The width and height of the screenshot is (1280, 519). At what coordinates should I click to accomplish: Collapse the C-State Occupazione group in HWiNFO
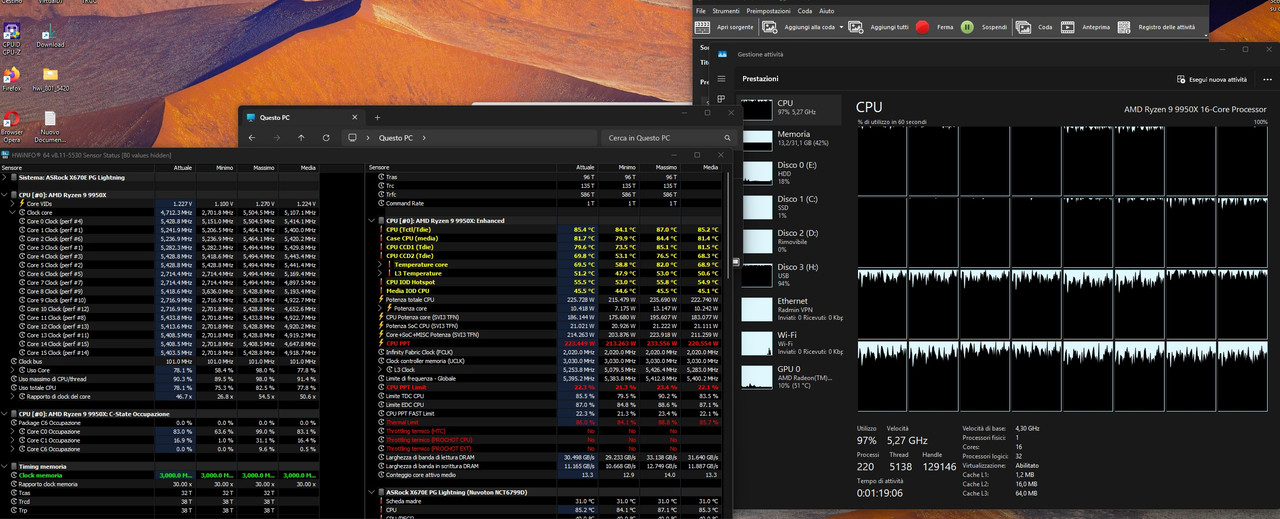pyautogui.click(x=4, y=414)
